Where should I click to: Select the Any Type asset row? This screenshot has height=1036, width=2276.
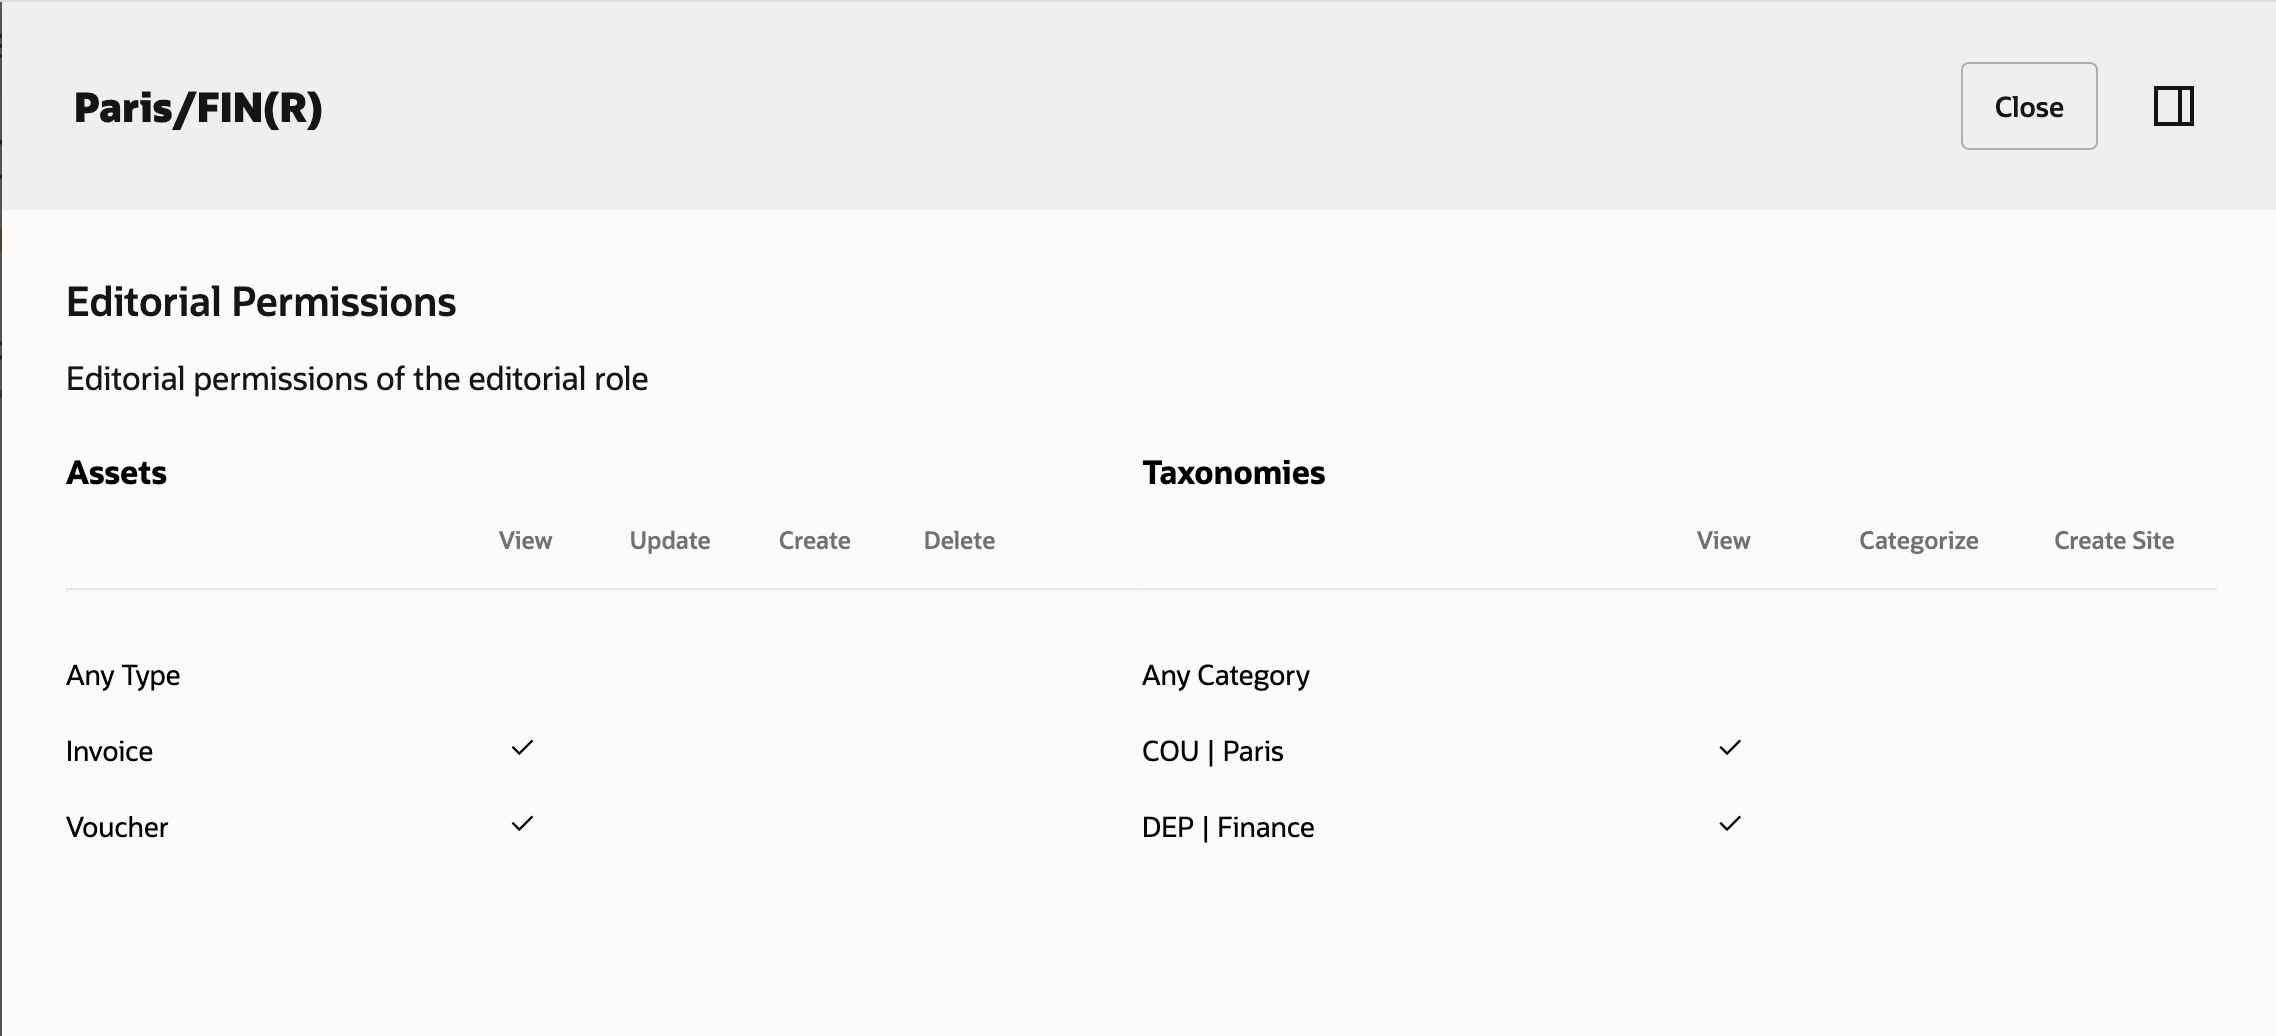coord(123,676)
